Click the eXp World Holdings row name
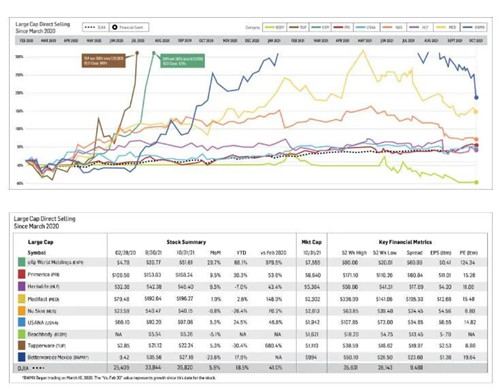This screenshot has width=500, height=390. pyautogui.click(x=55, y=262)
